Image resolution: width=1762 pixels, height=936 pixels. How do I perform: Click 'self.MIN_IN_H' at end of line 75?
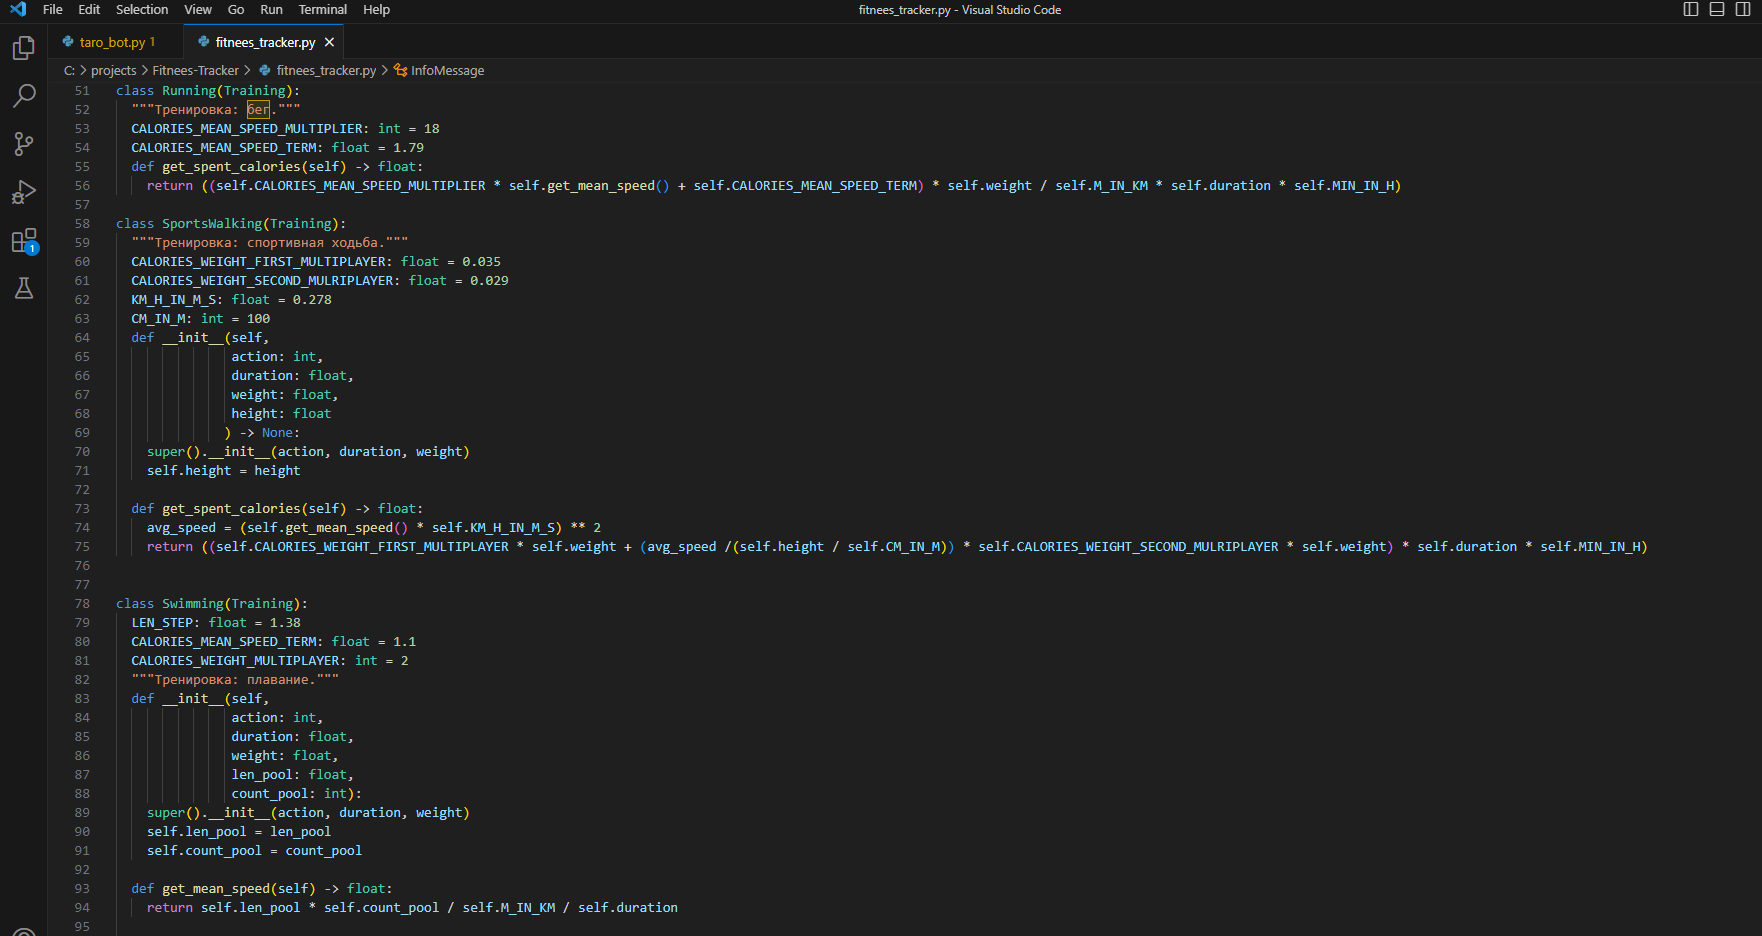[1590, 546]
